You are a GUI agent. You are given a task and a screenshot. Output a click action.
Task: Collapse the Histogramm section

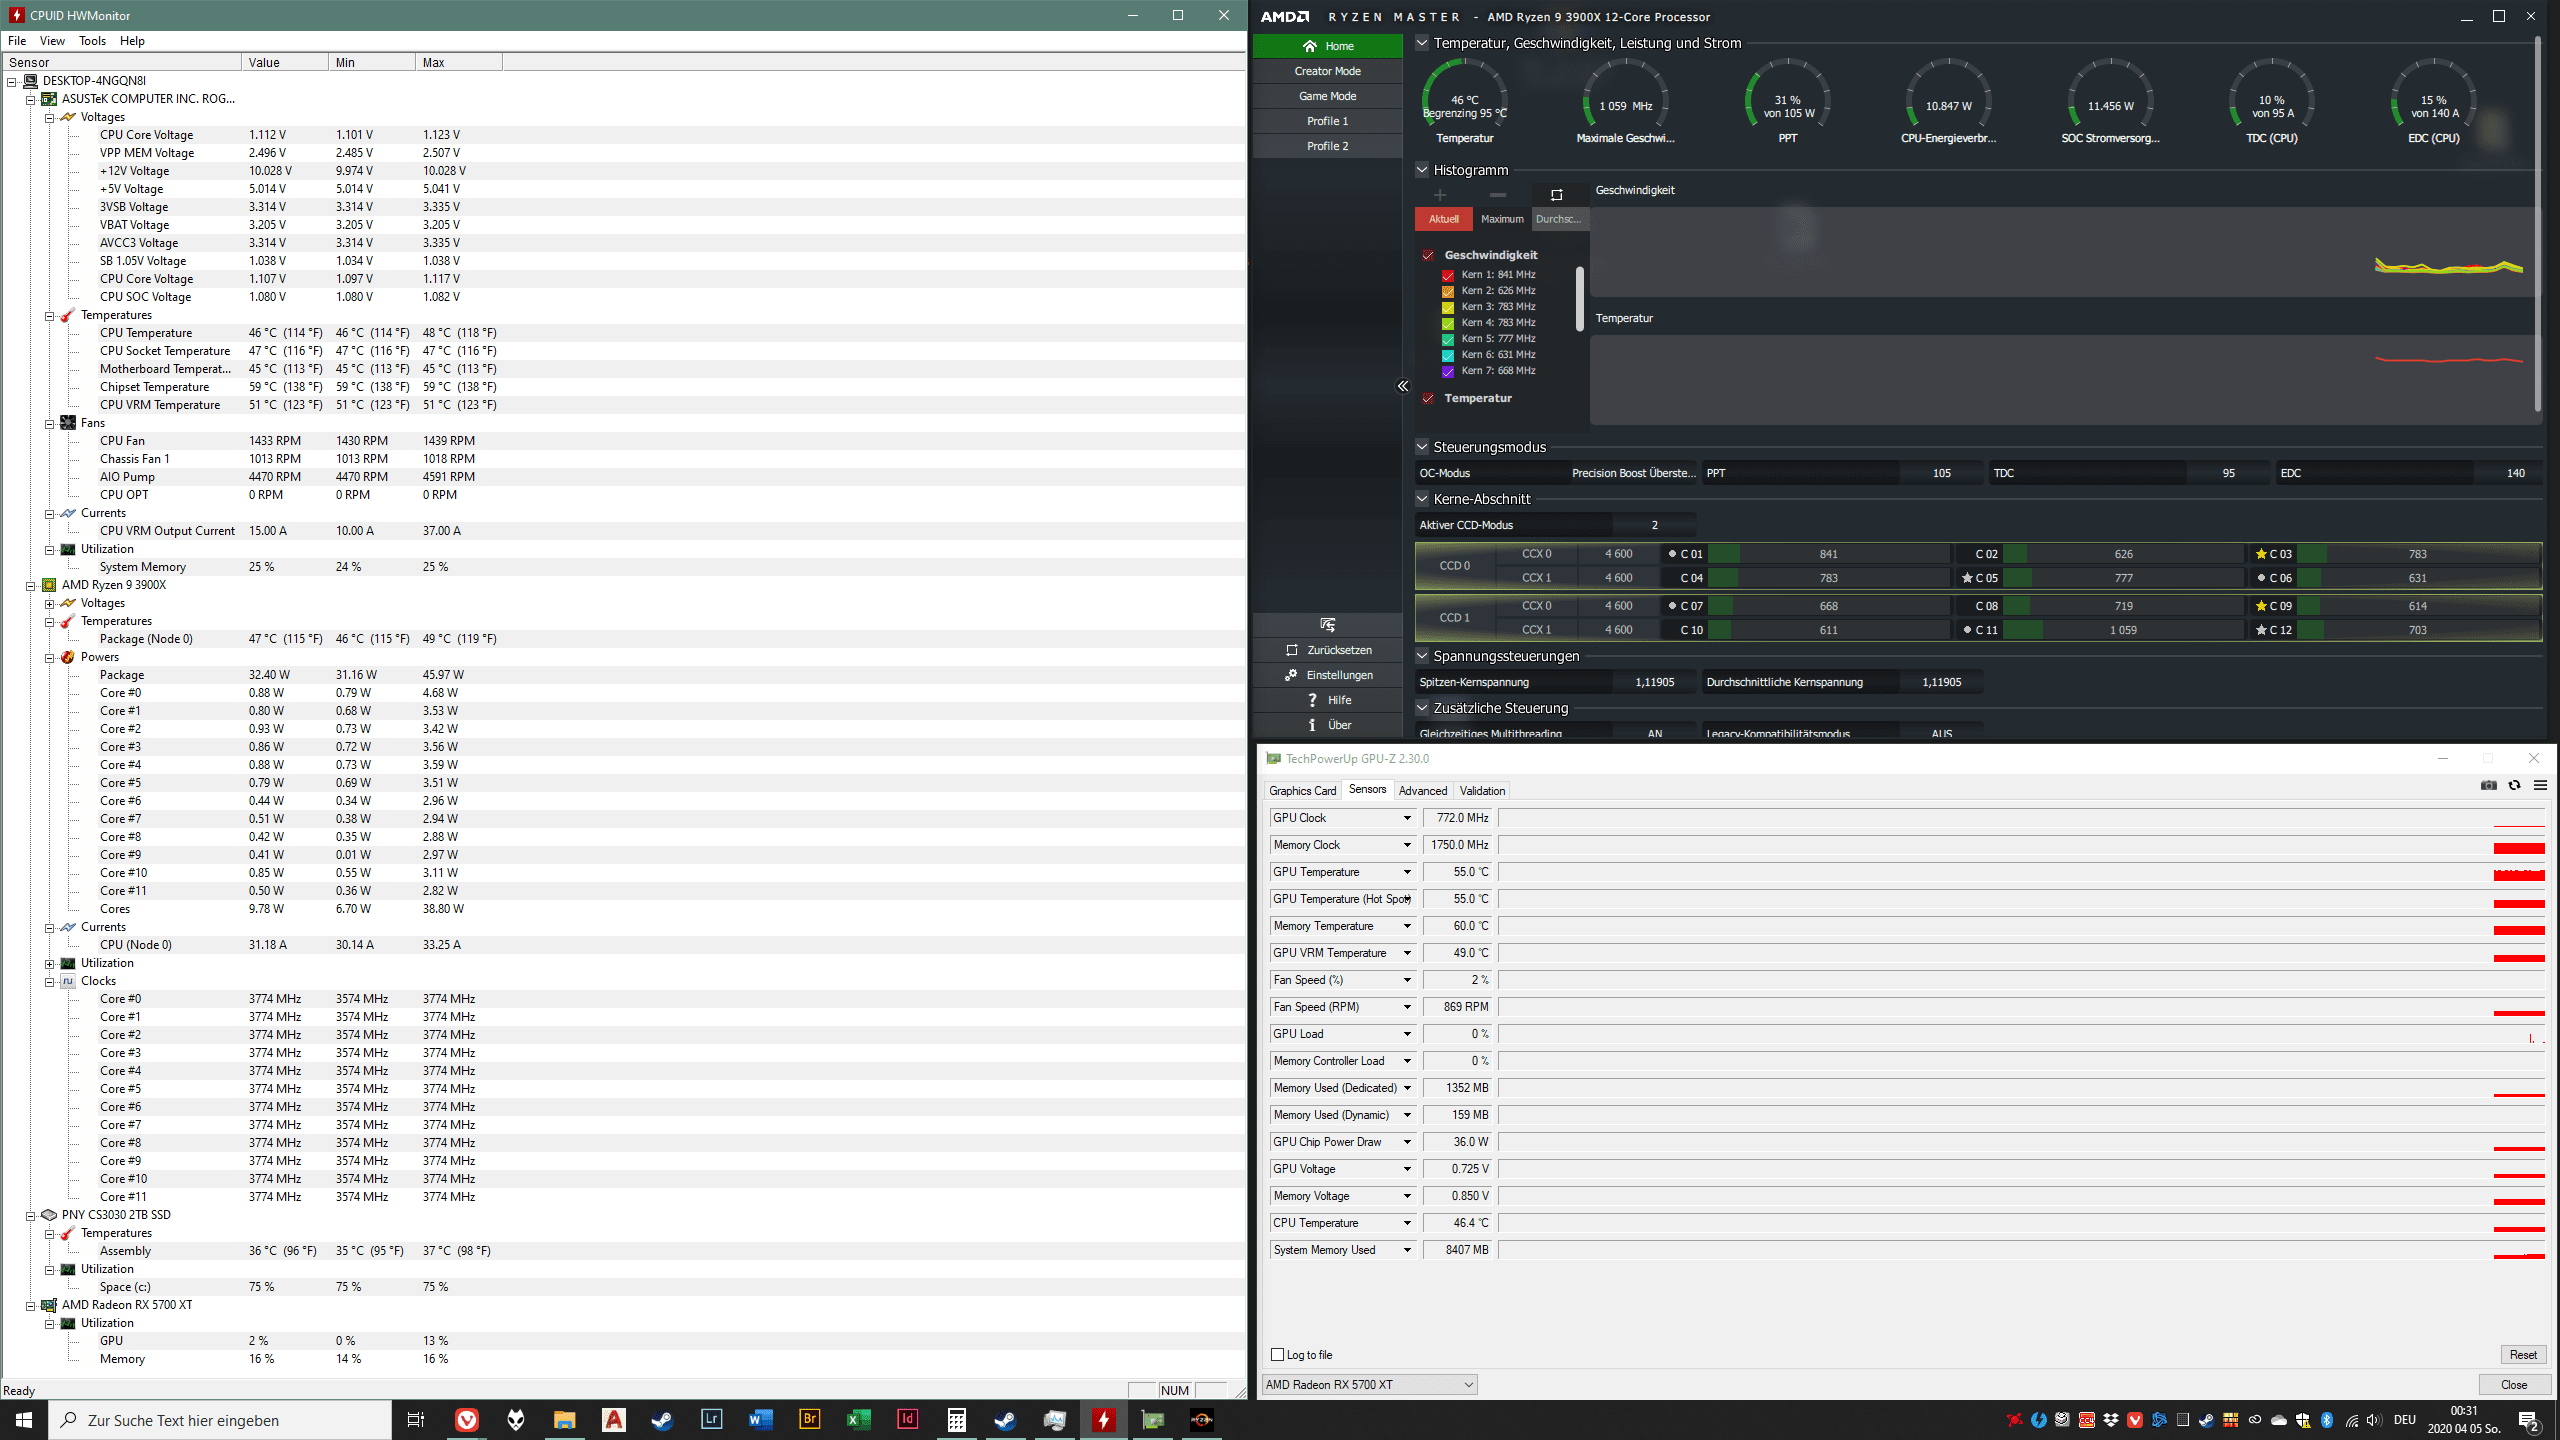click(1422, 170)
